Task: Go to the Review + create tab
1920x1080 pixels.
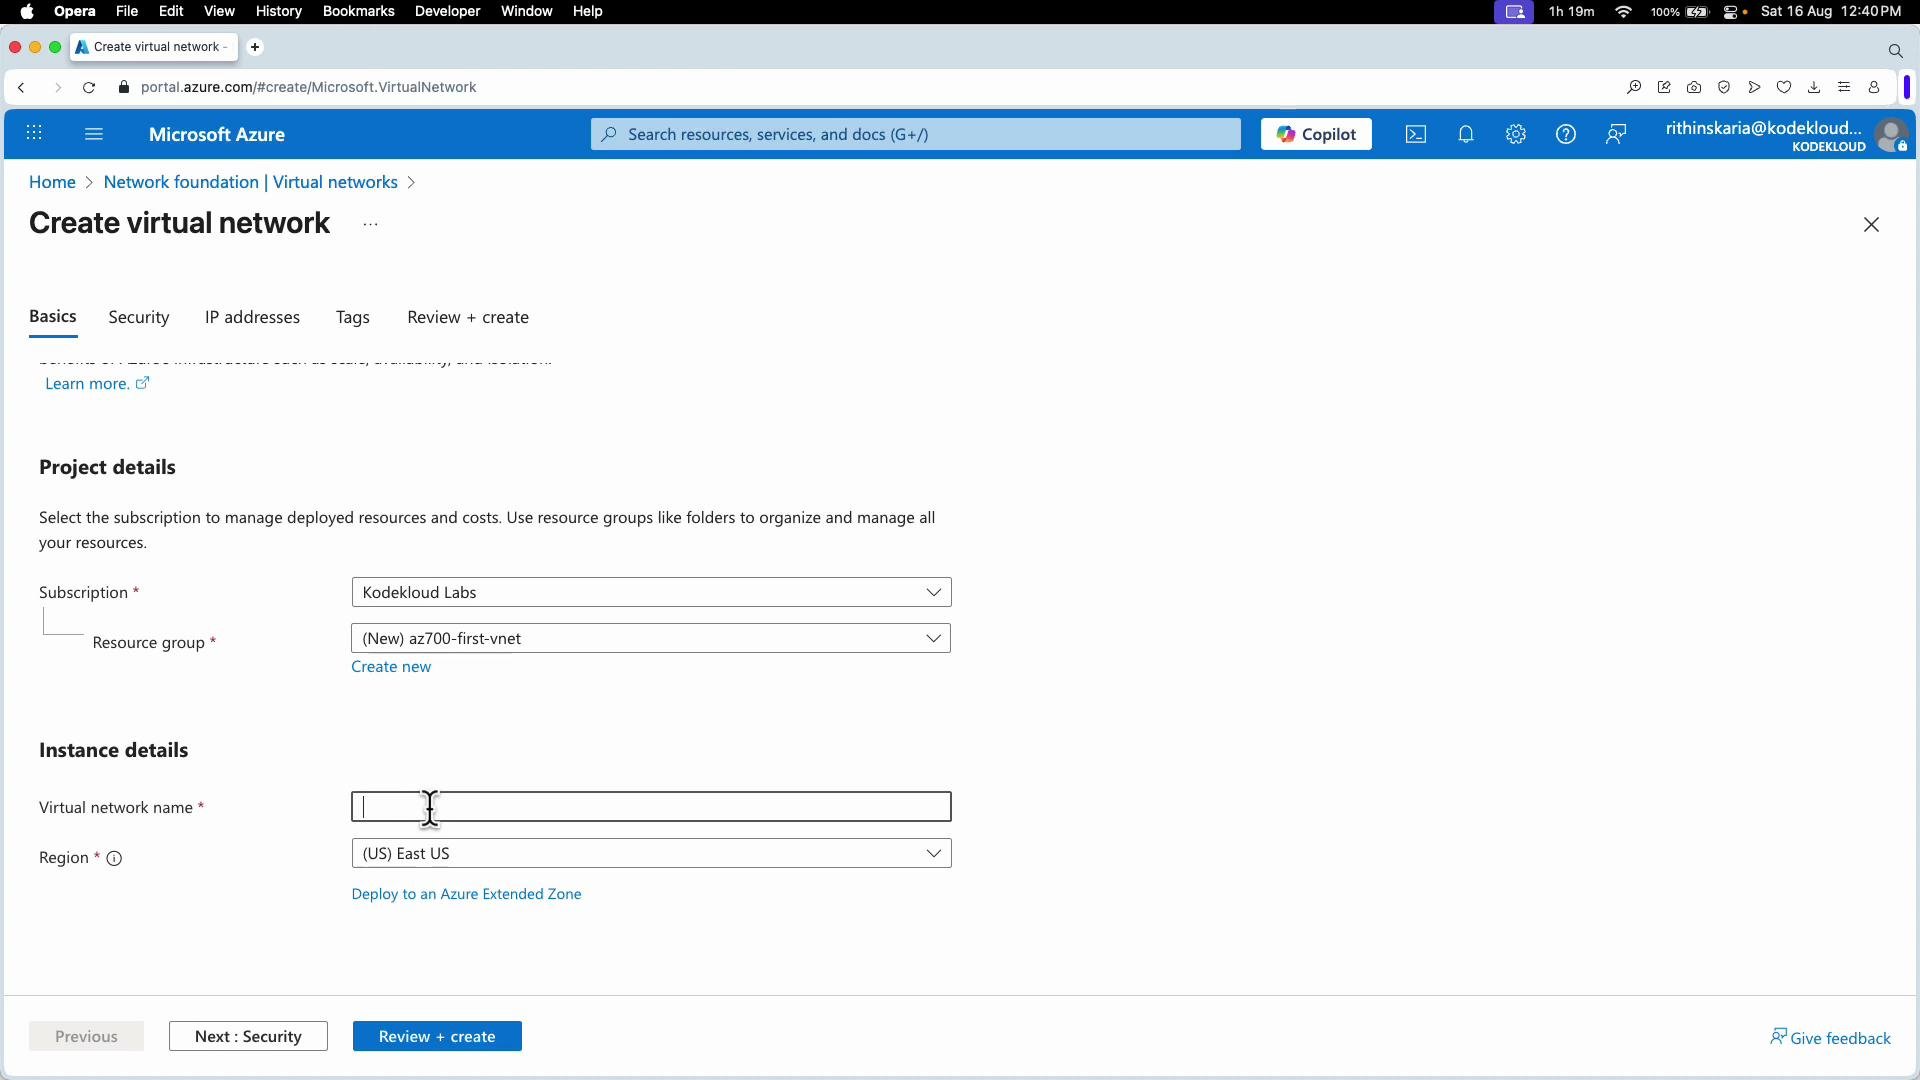Action: [468, 317]
